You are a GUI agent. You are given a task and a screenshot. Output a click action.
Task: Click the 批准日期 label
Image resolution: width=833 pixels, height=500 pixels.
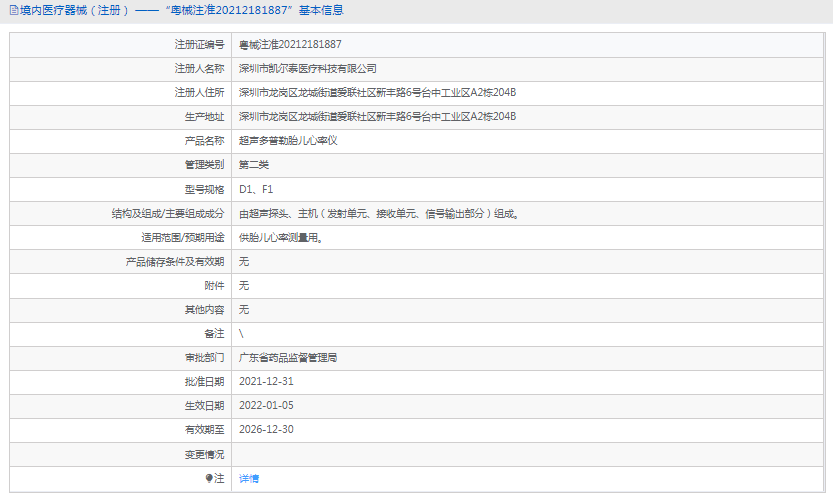coord(205,382)
